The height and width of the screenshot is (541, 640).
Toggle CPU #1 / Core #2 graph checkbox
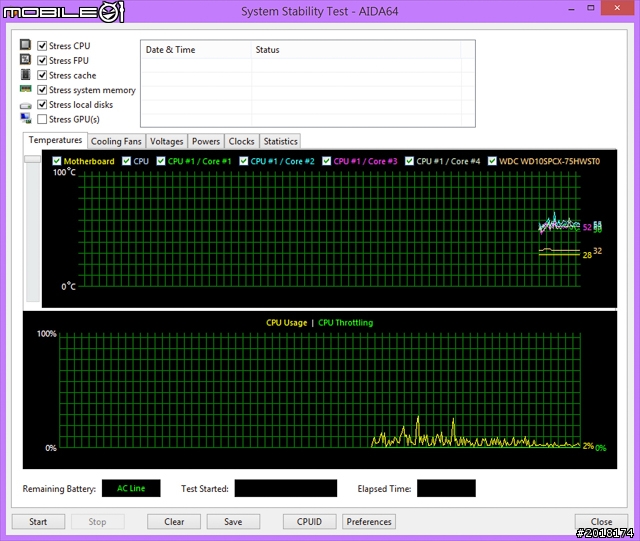[x=244, y=161]
